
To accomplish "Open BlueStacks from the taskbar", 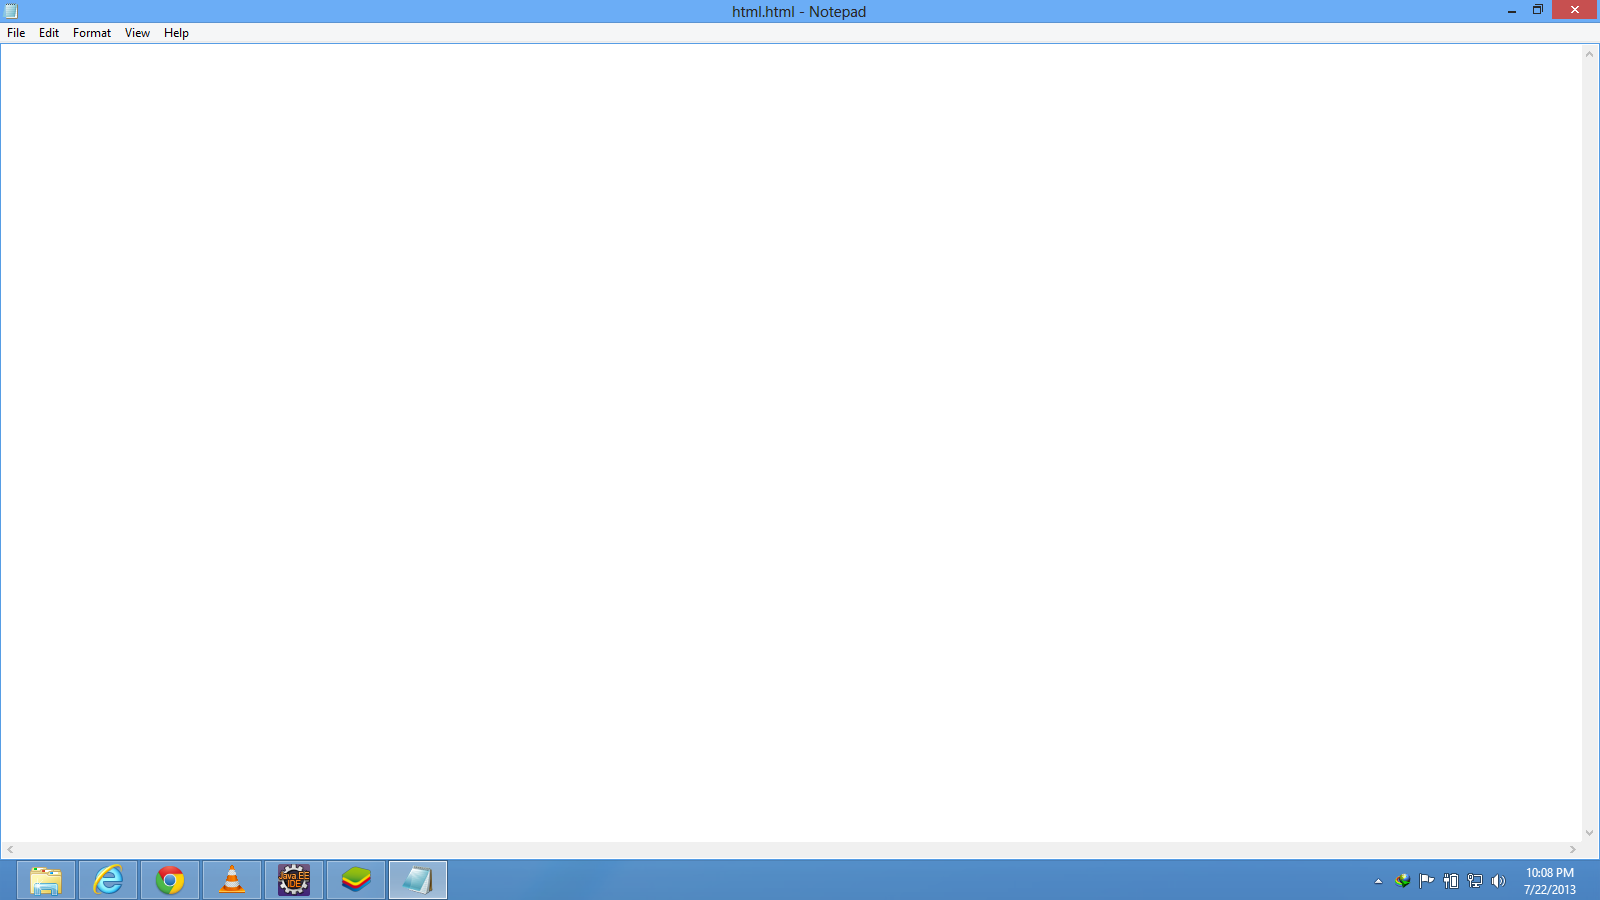I will [x=356, y=880].
